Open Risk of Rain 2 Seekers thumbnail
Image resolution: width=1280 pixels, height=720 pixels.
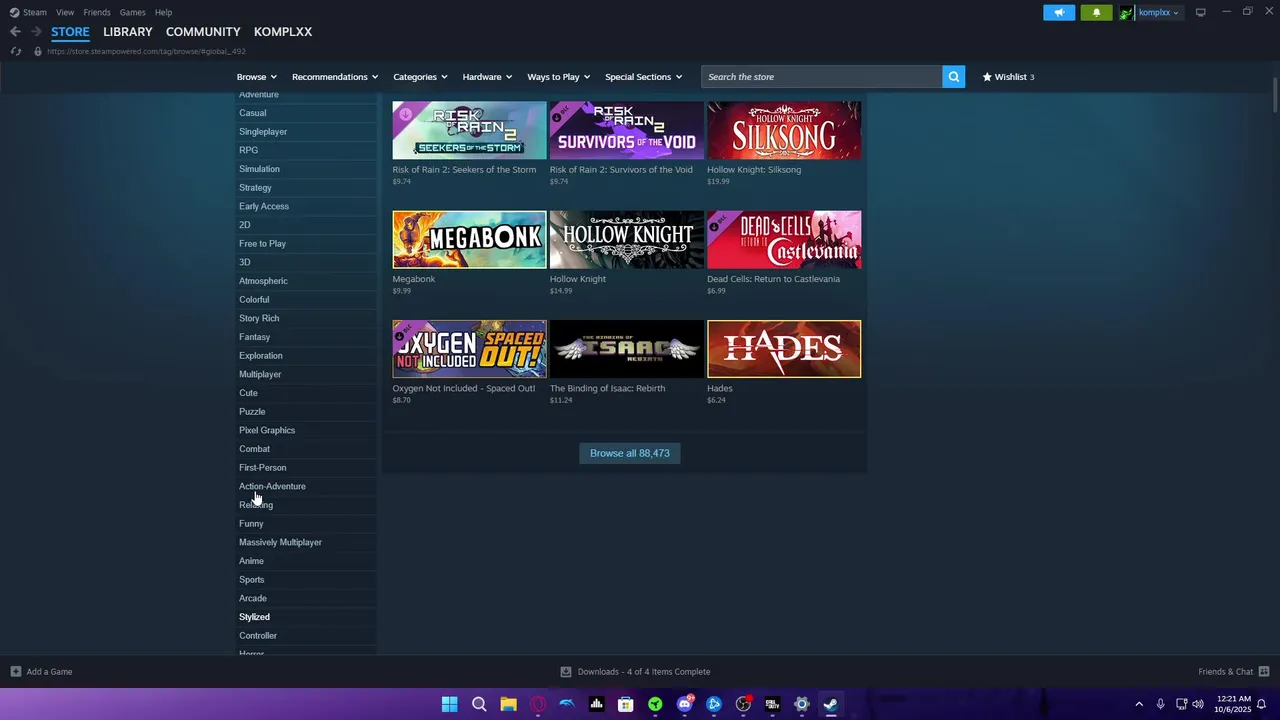click(x=469, y=130)
